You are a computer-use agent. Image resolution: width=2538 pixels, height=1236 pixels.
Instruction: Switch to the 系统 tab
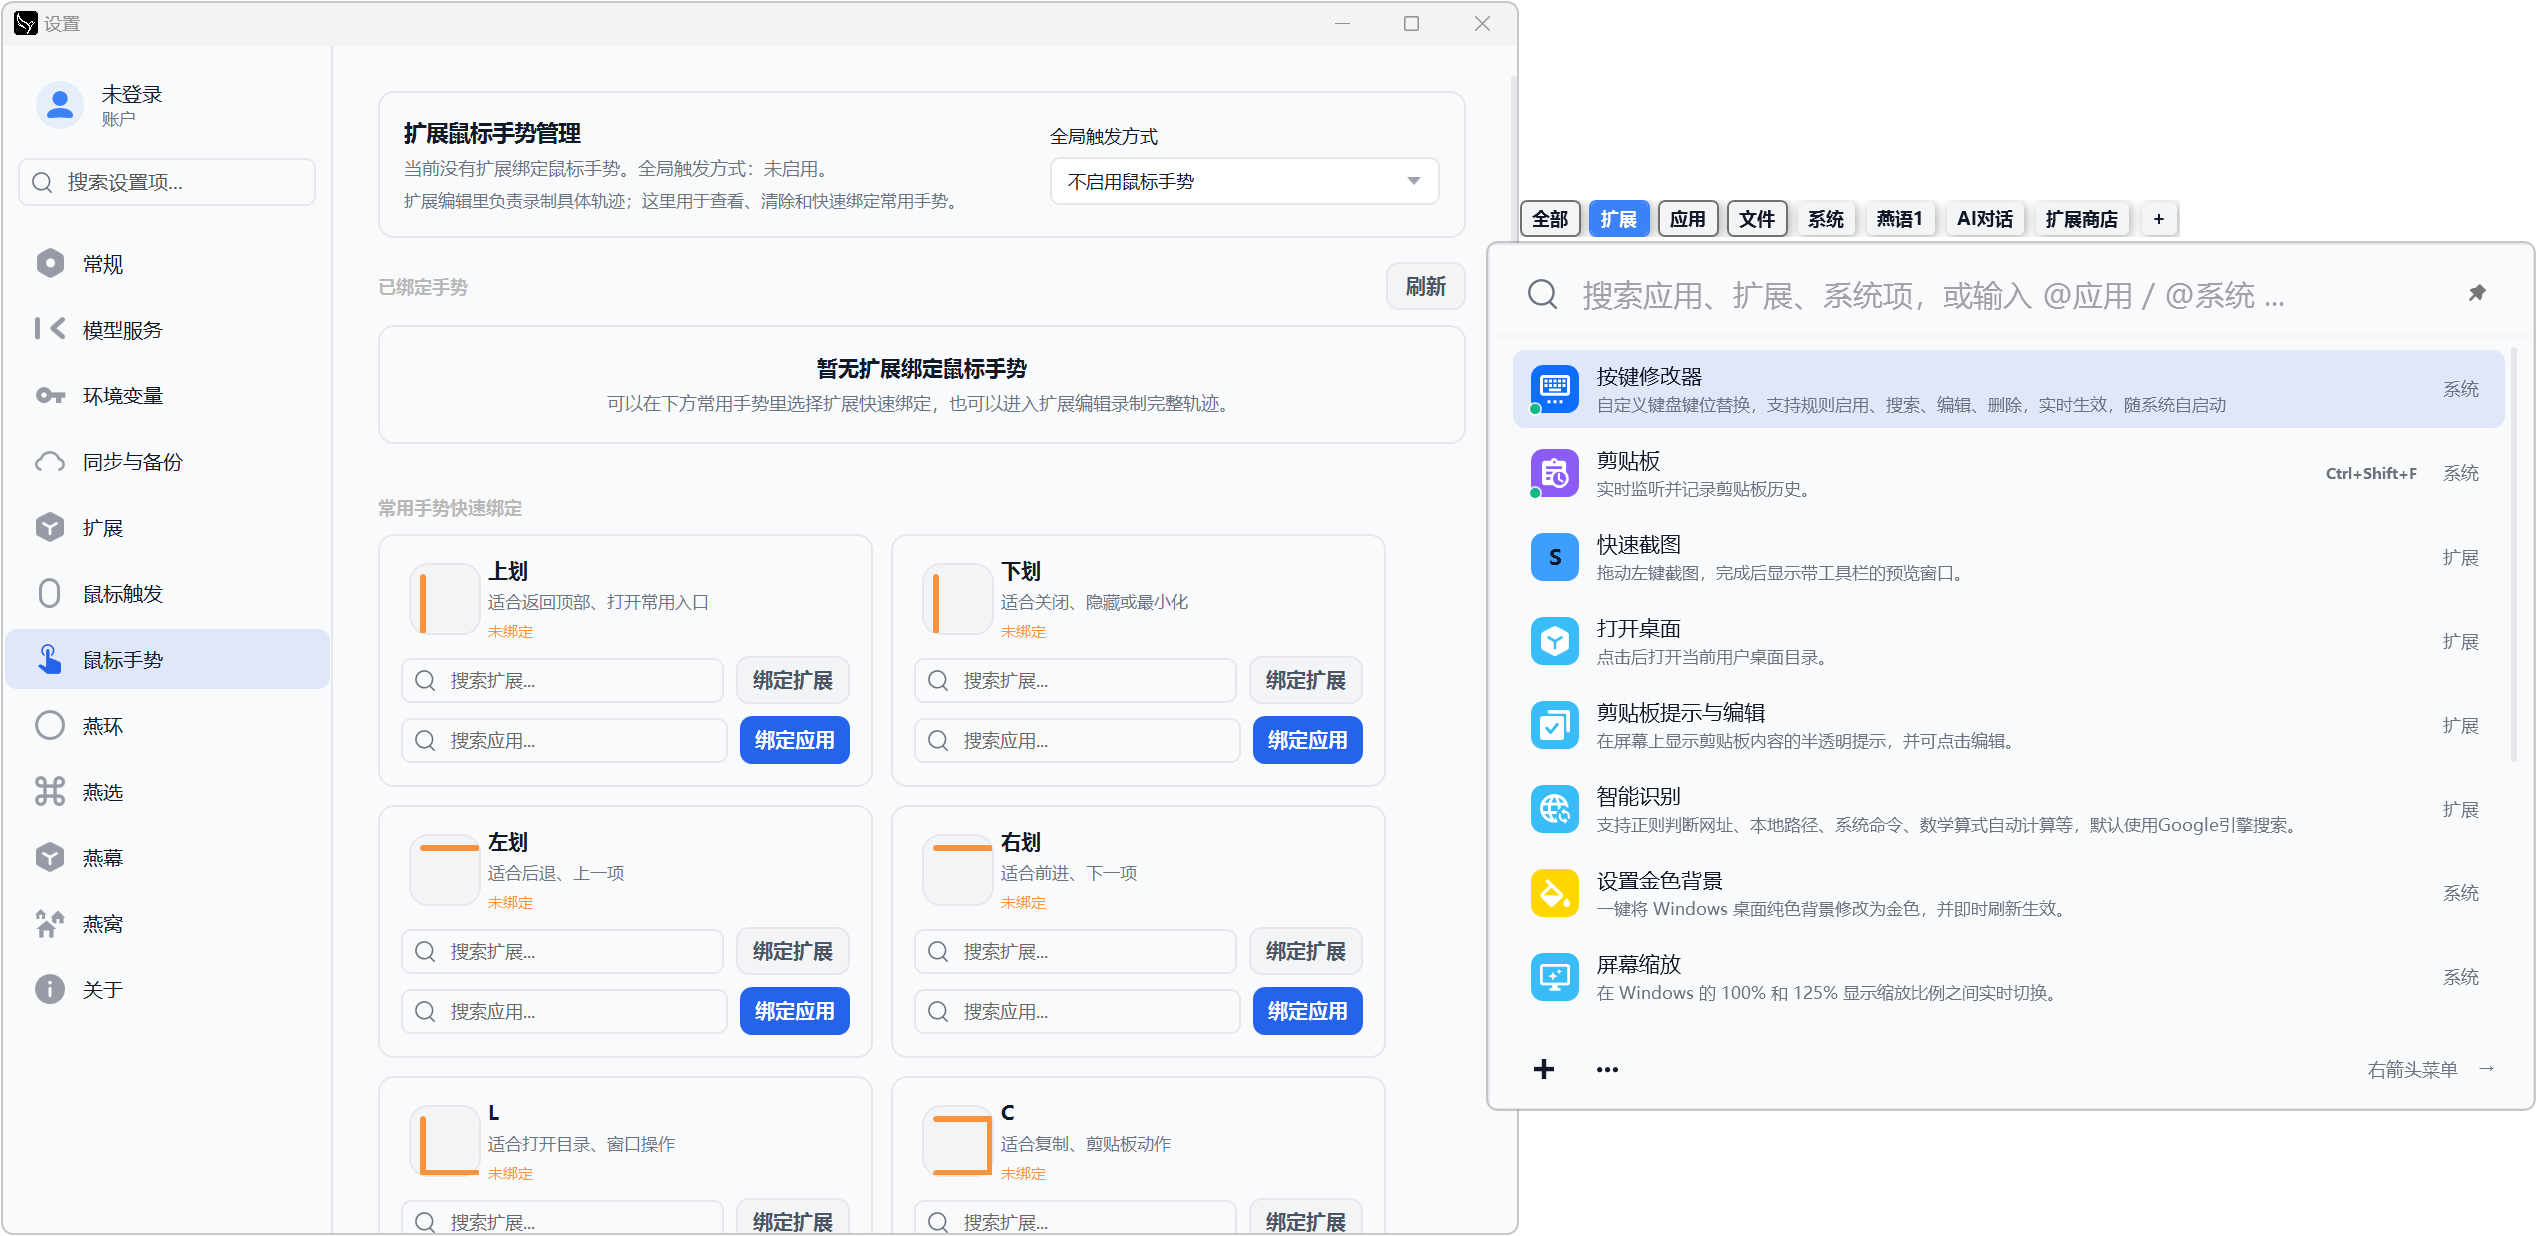(x=1826, y=219)
